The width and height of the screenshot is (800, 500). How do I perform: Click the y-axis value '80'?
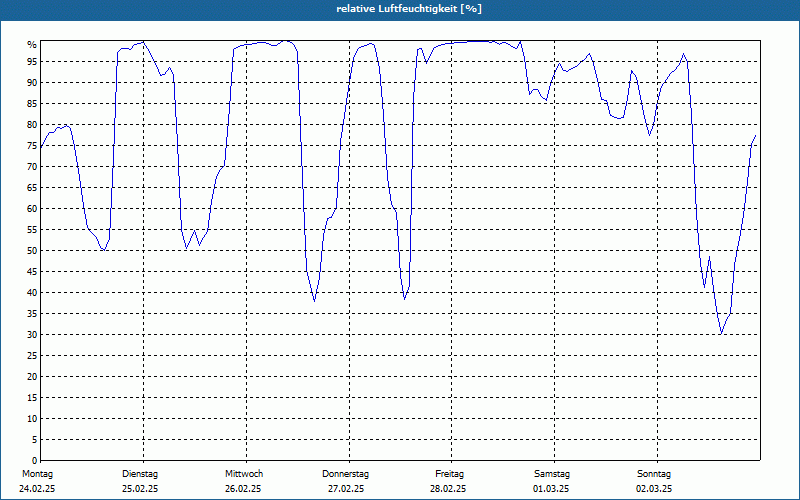pyautogui.click(x=32, y=124)
